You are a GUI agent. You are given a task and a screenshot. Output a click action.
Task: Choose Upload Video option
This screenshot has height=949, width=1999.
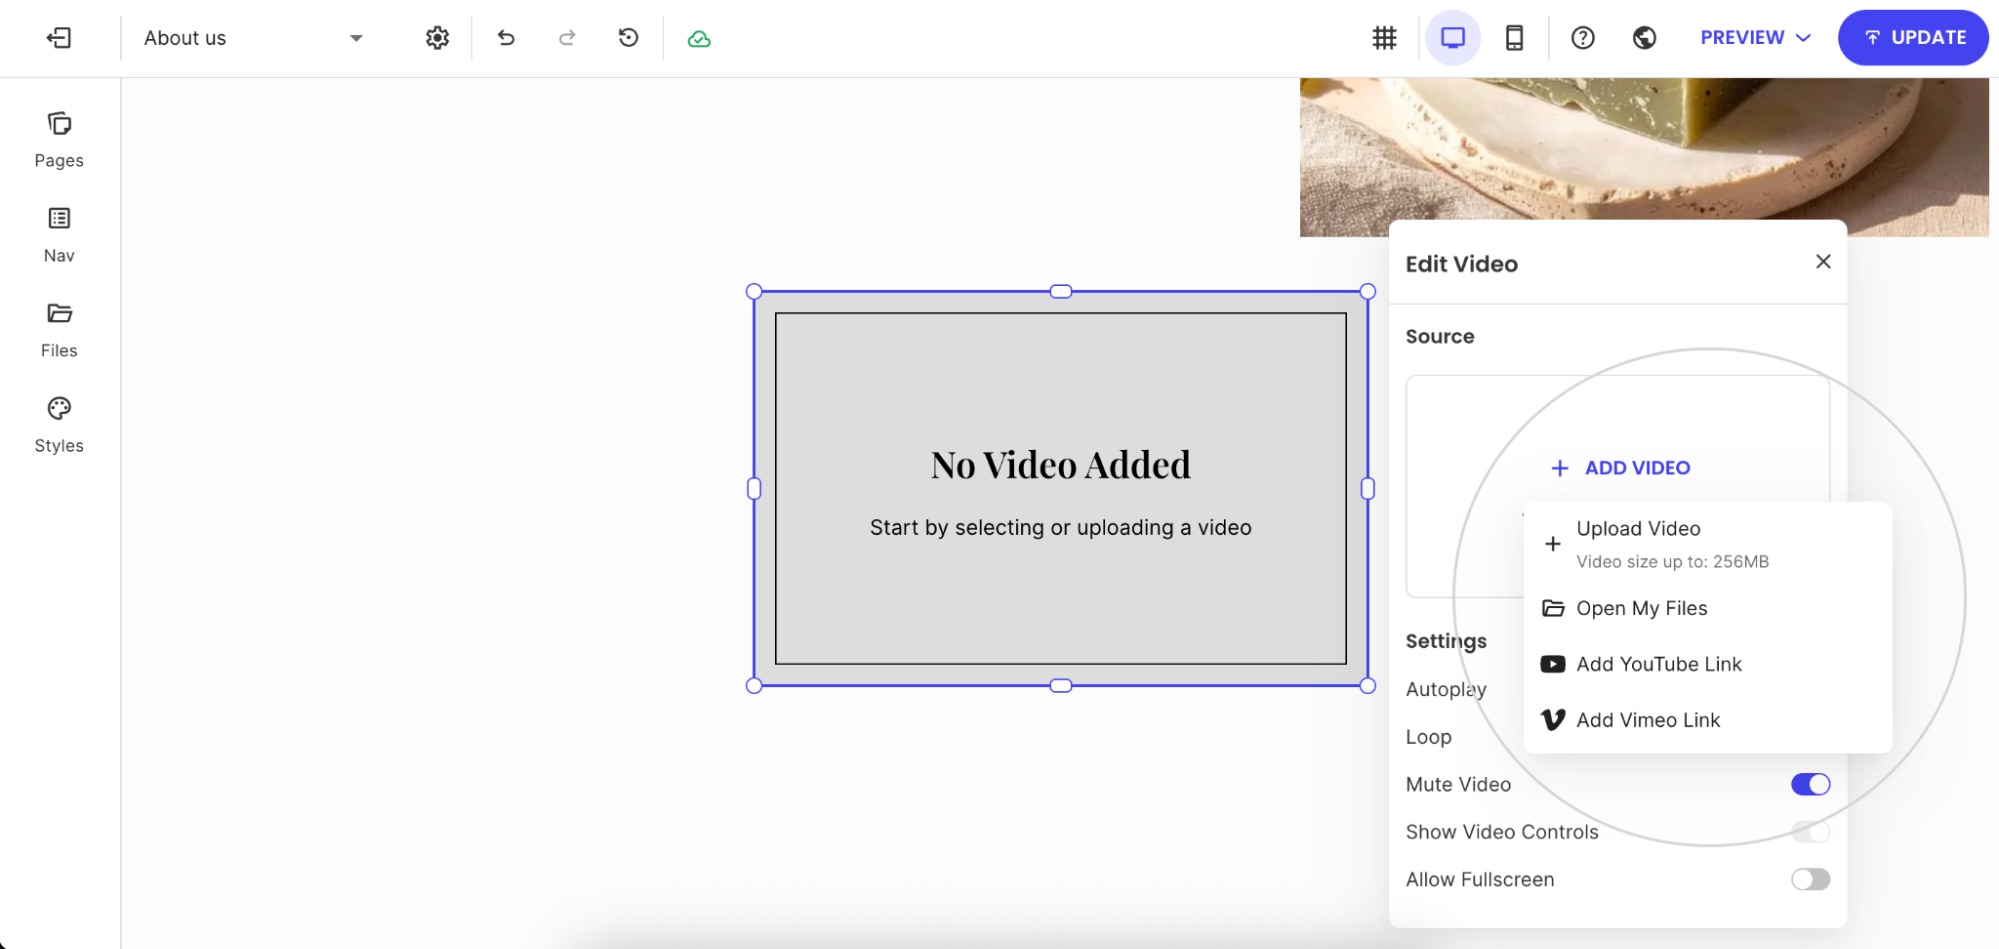pyautogui.click(x=1707, y=544)
